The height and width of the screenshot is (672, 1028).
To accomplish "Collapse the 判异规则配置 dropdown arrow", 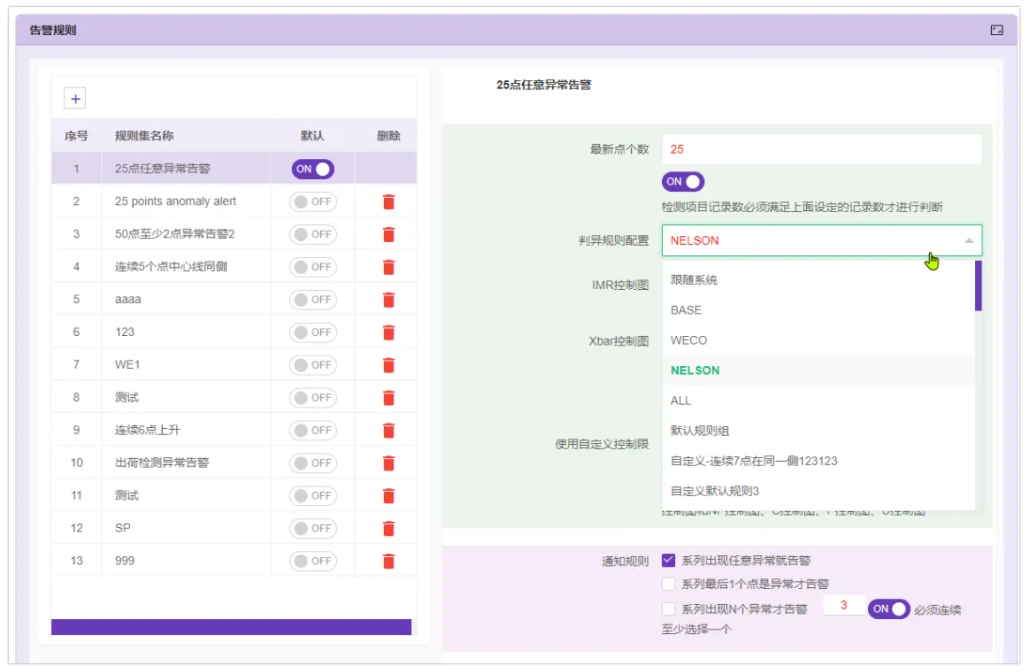I will tap(967, 241).
